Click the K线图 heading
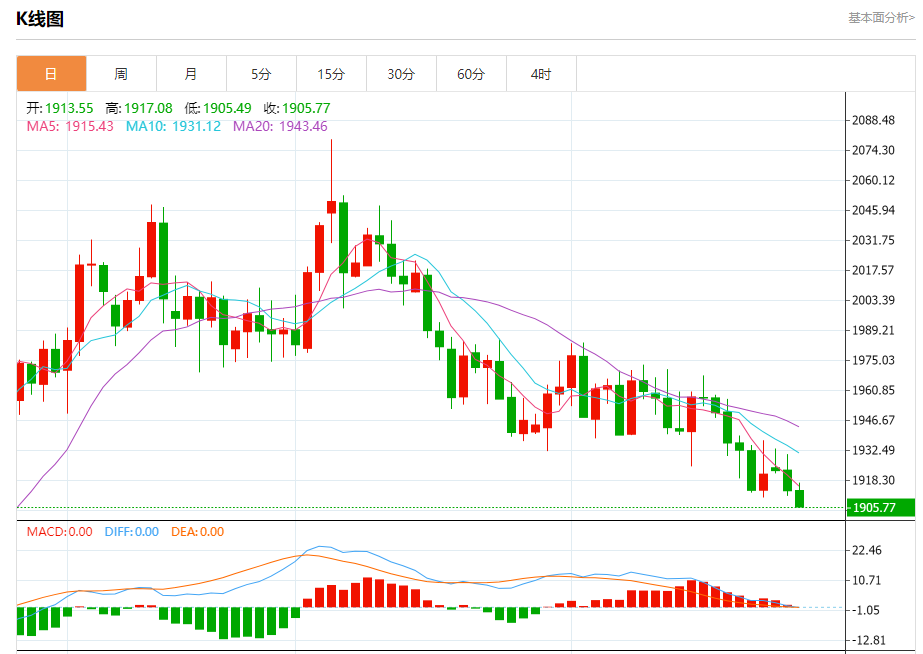This screenshot has width=923, height=654. tap(39, 19)
